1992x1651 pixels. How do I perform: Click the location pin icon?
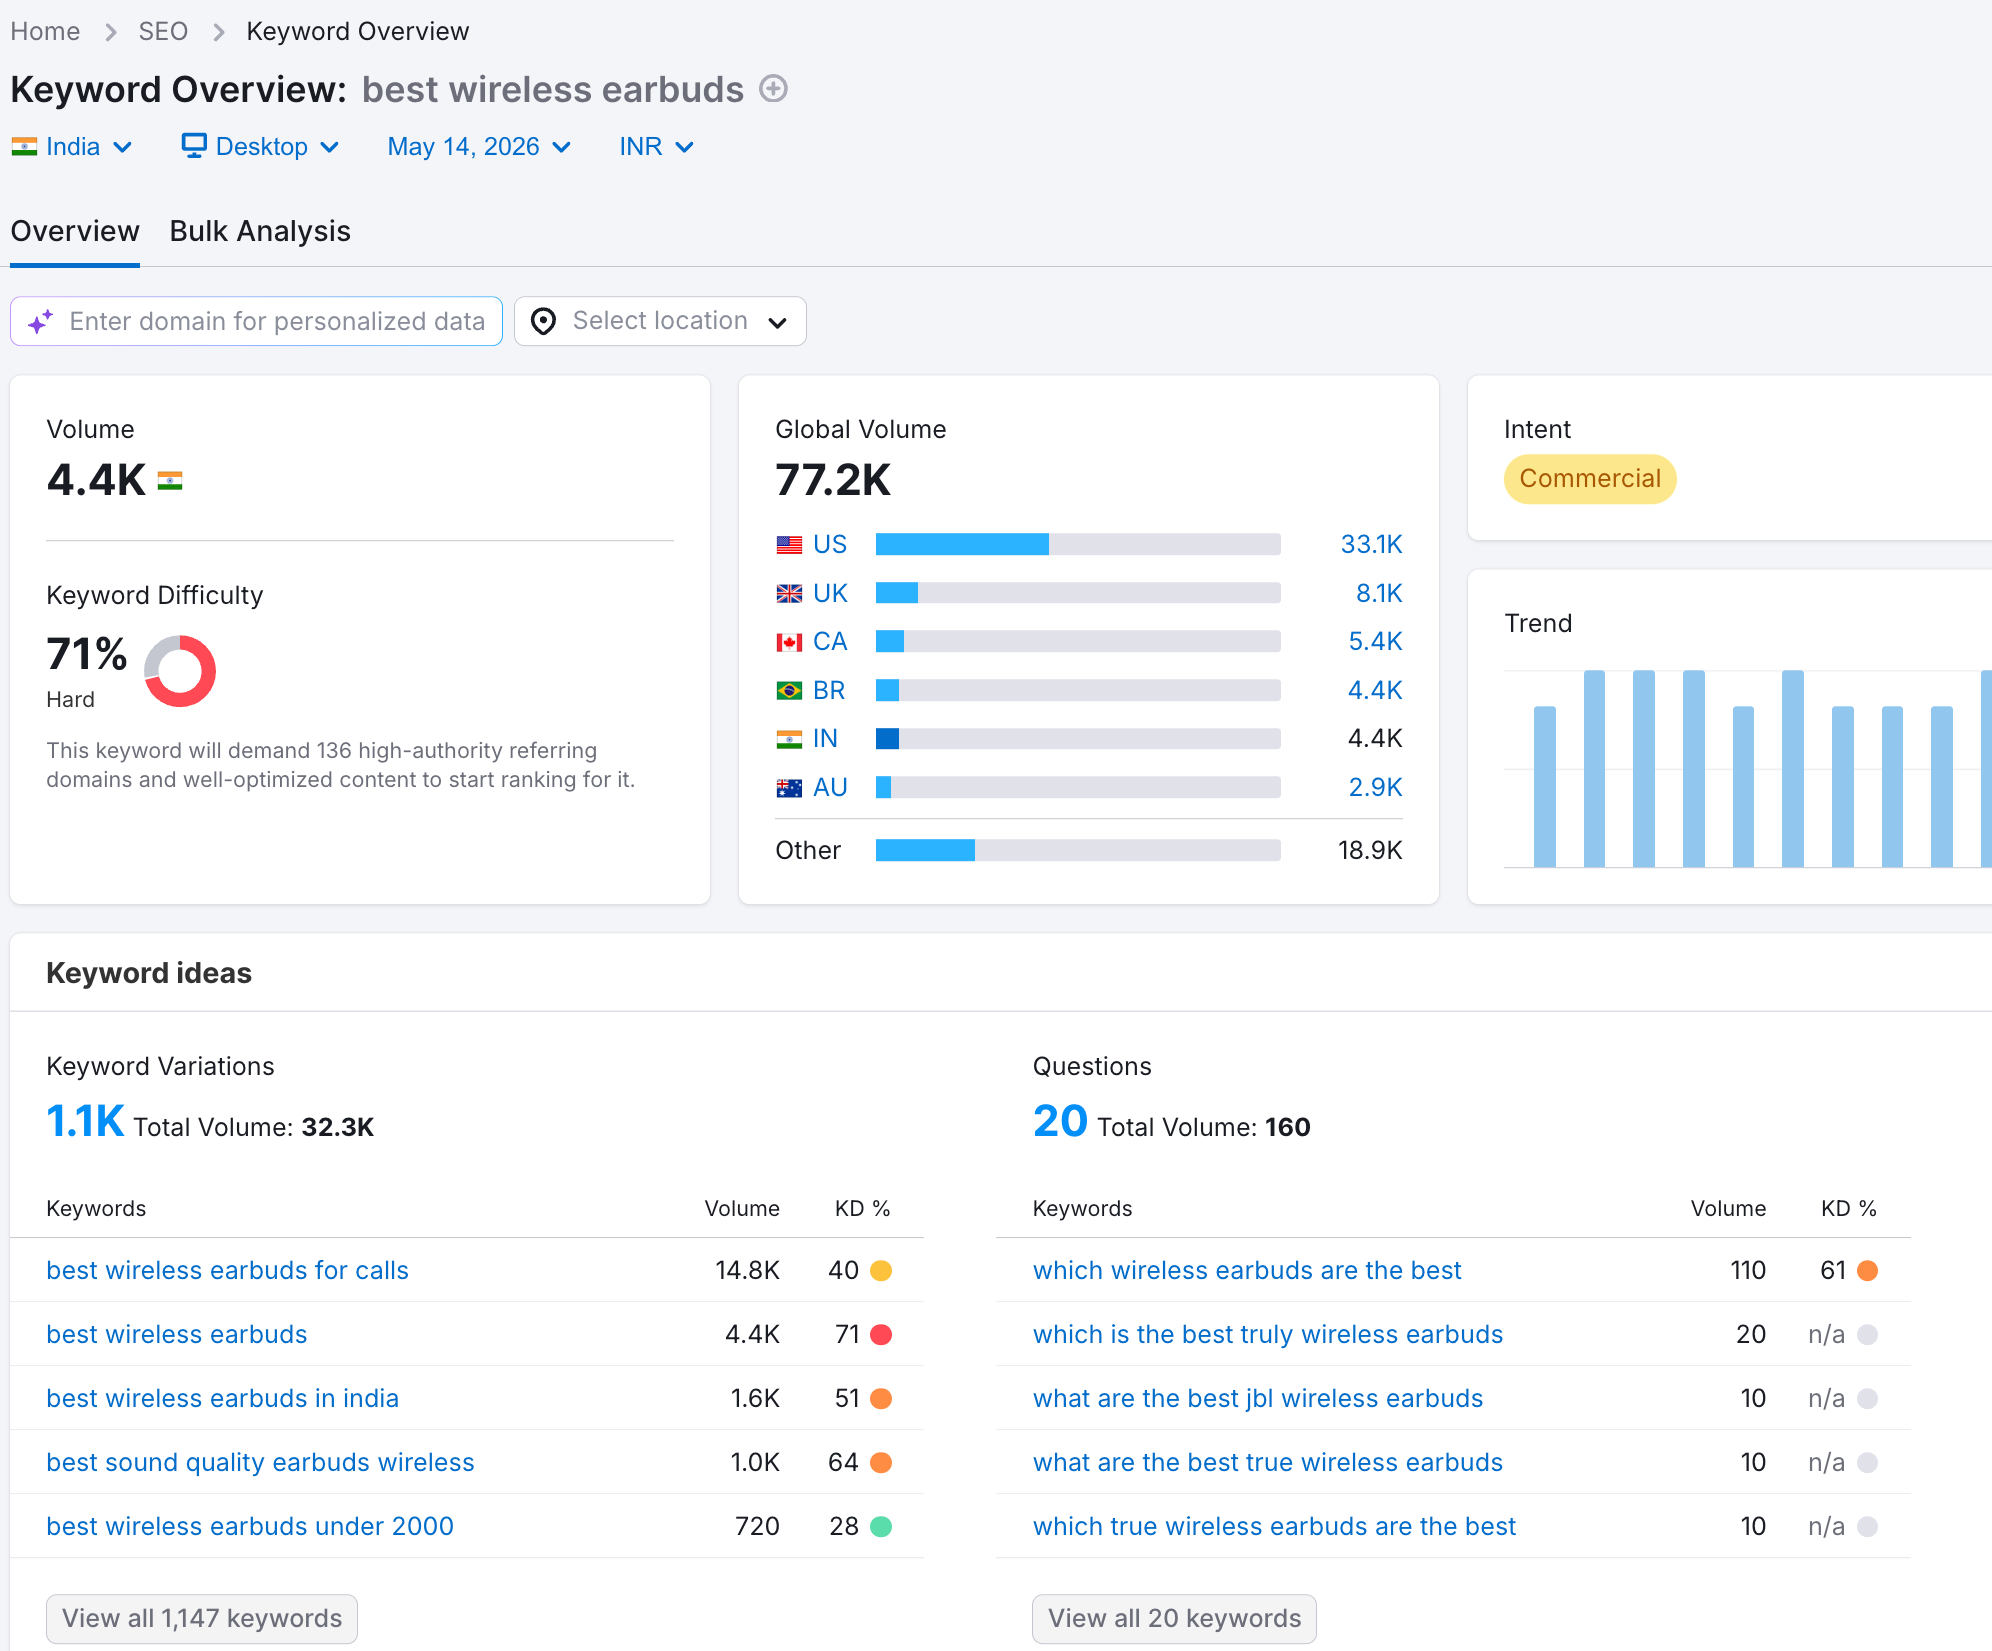pyautogui.click(x=543, y=321)
